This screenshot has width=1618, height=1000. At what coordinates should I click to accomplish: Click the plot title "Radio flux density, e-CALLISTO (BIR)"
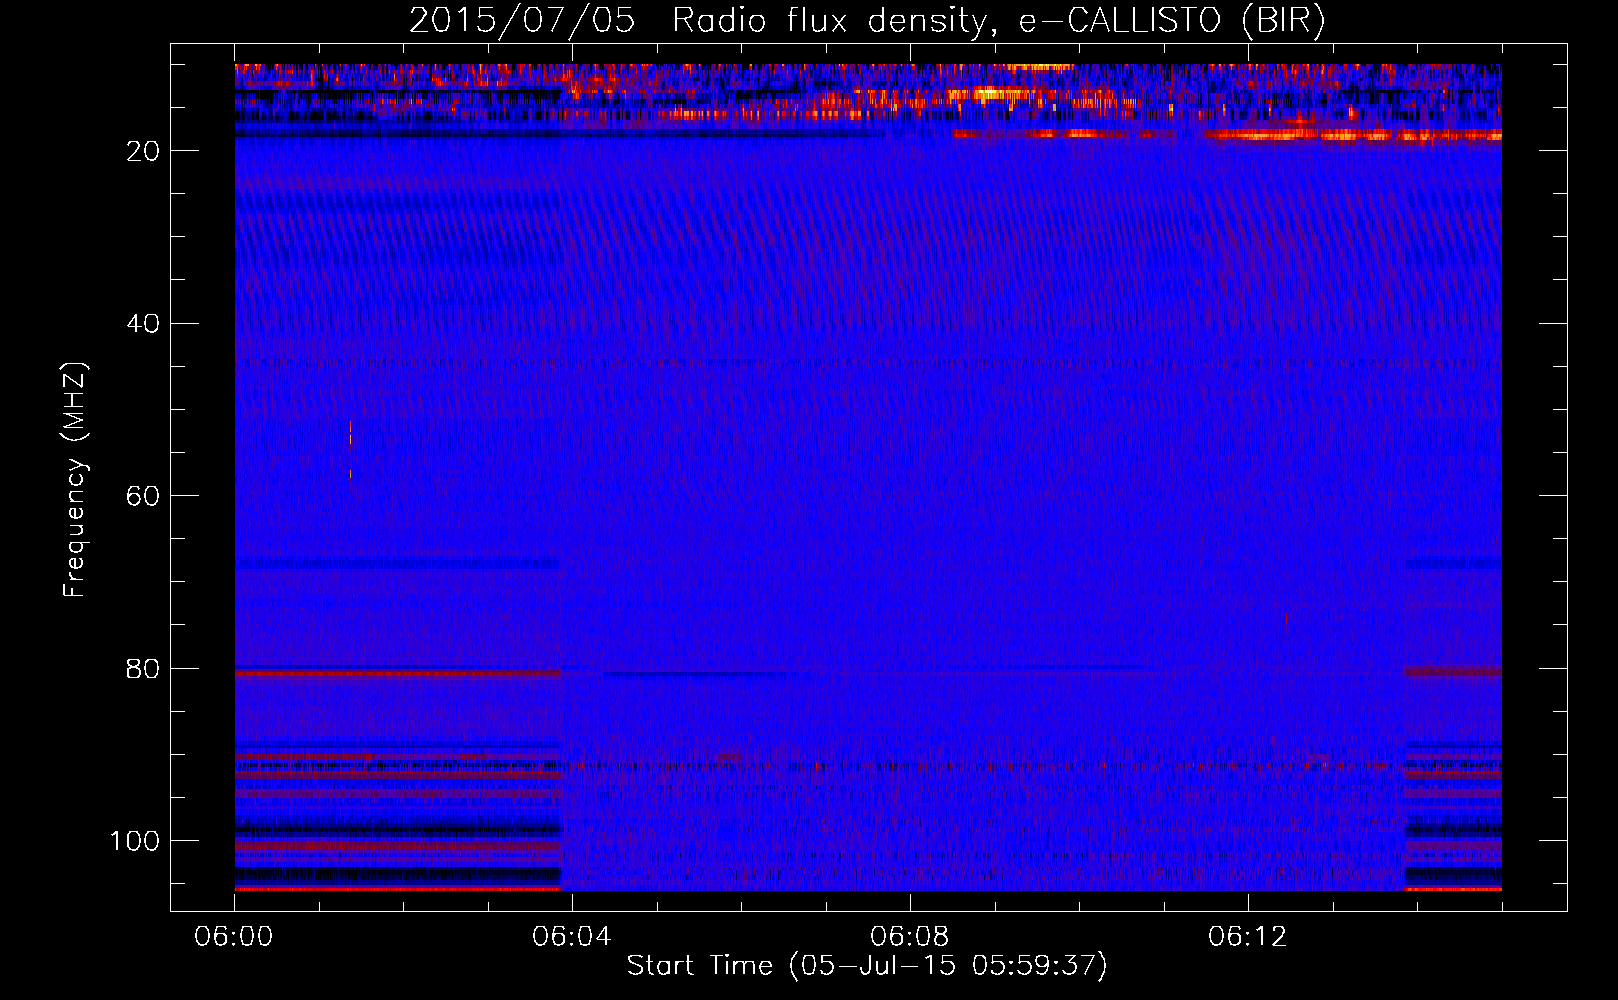point(999,21)
